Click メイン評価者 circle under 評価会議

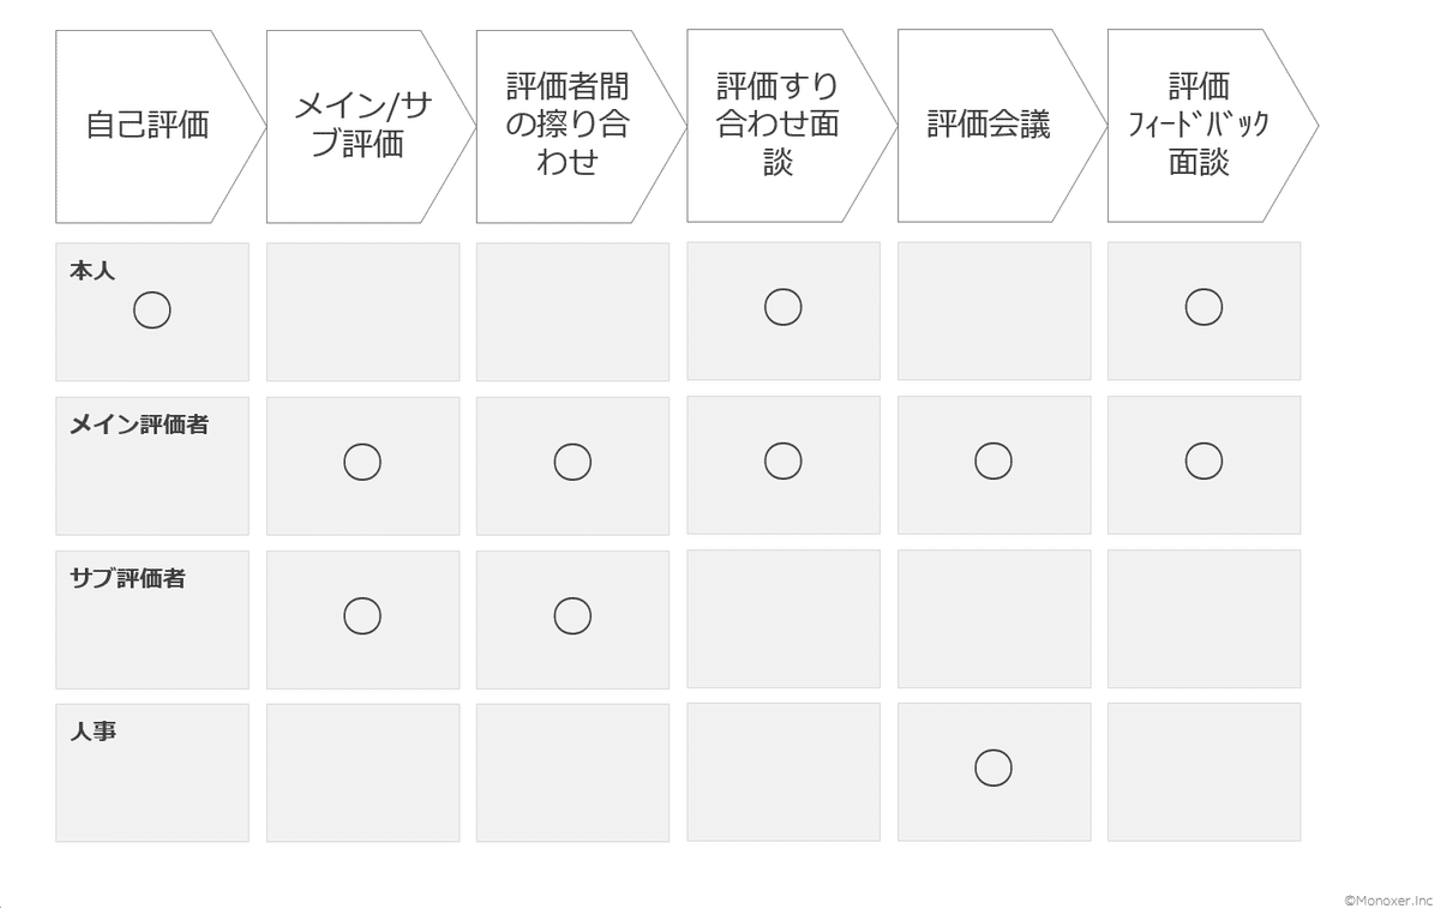click(x=993, y=461)
